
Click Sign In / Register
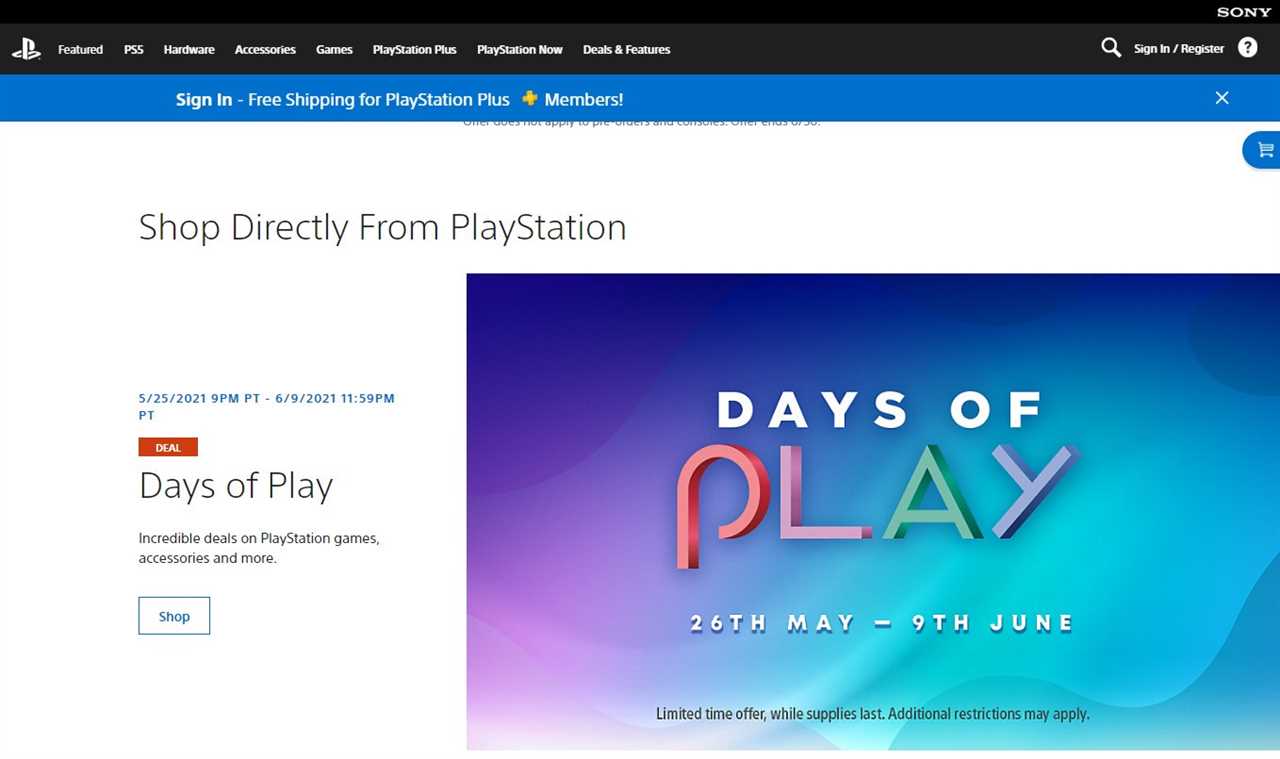tap(1178, 48)
